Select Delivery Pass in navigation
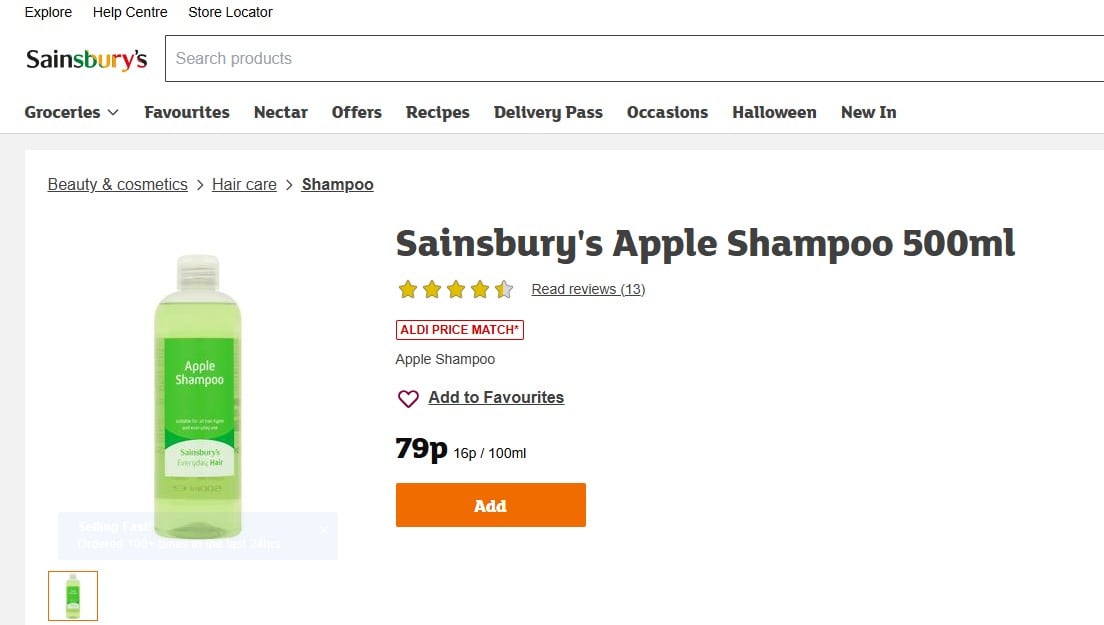This screenshot has height=625, width=1104. click(548, 112)
